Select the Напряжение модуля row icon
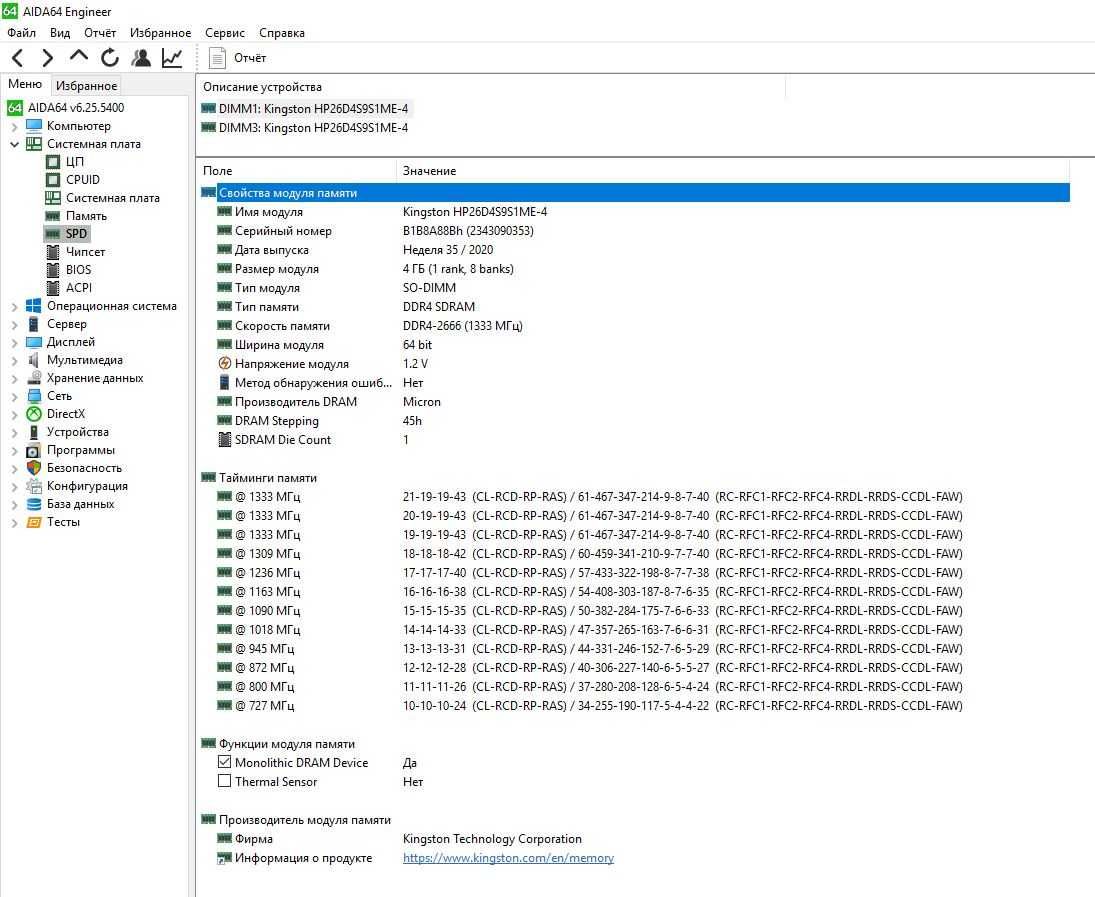Image resolution: width=1095 pixels, height=897 pixels. coord(224,363)
